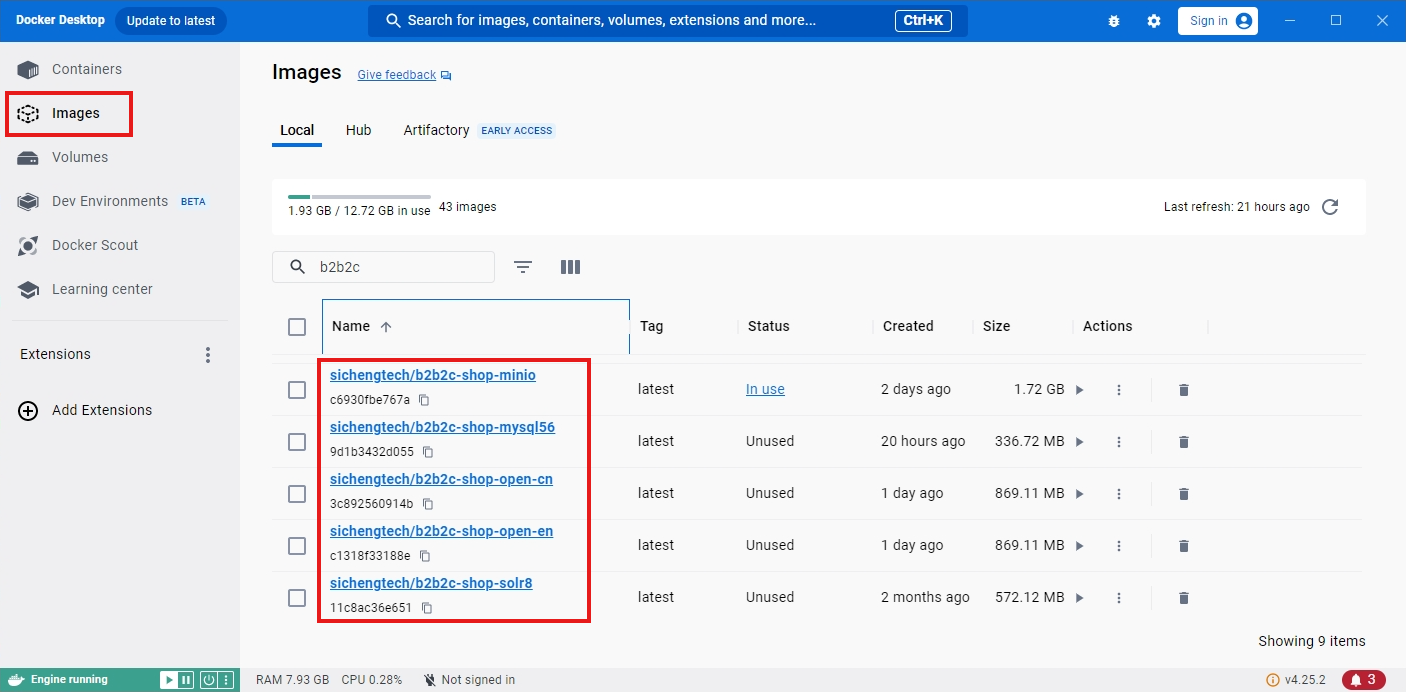Open the column layout icon
Viewport: 1406px width, 692px height.
570,267
